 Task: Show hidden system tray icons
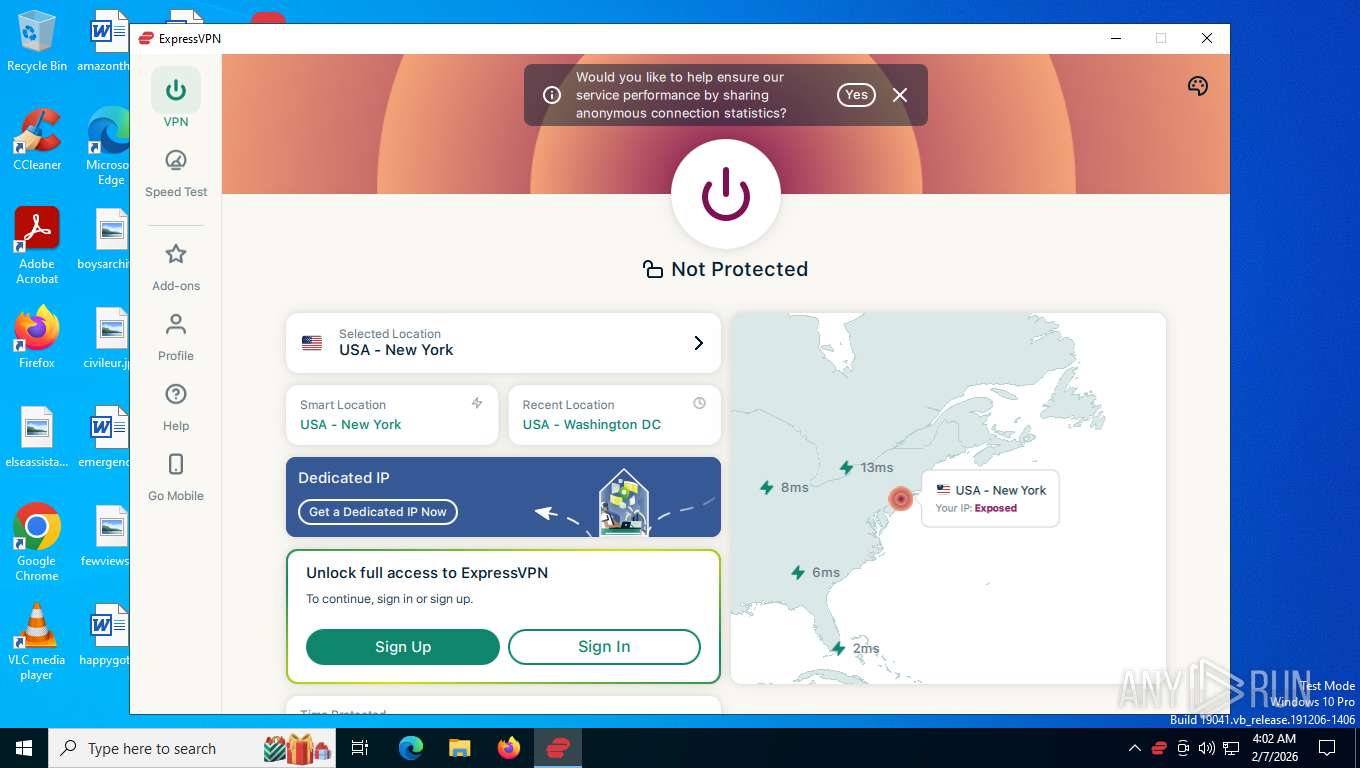pyautogui.click(x=1135, y=748)
